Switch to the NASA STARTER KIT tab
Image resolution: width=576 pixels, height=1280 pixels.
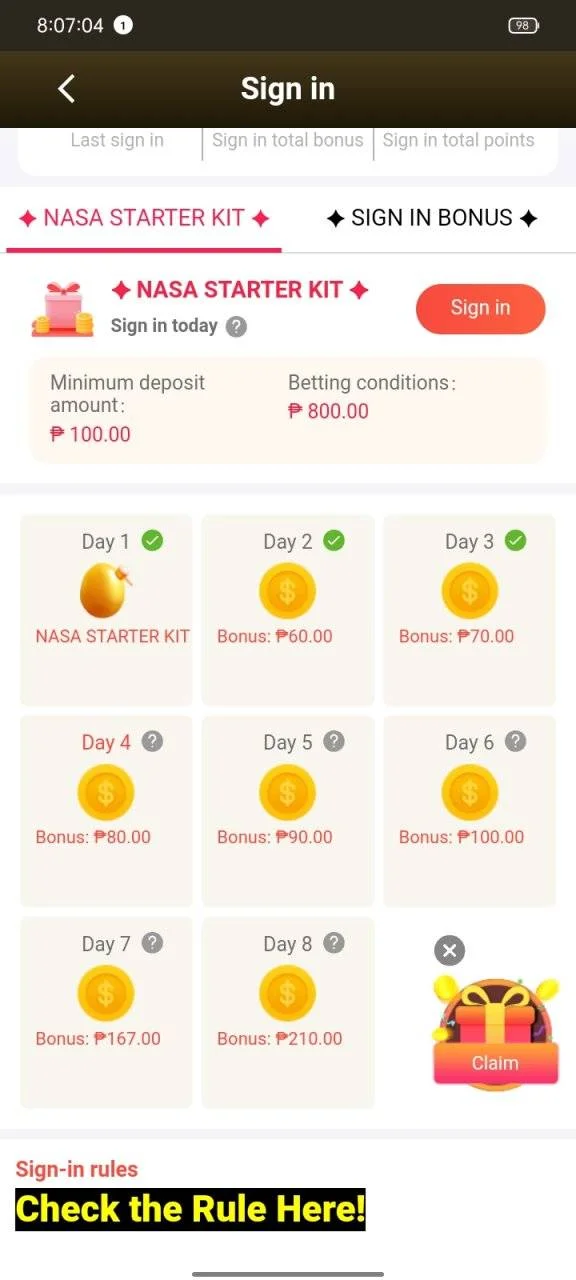pos(144,218)
